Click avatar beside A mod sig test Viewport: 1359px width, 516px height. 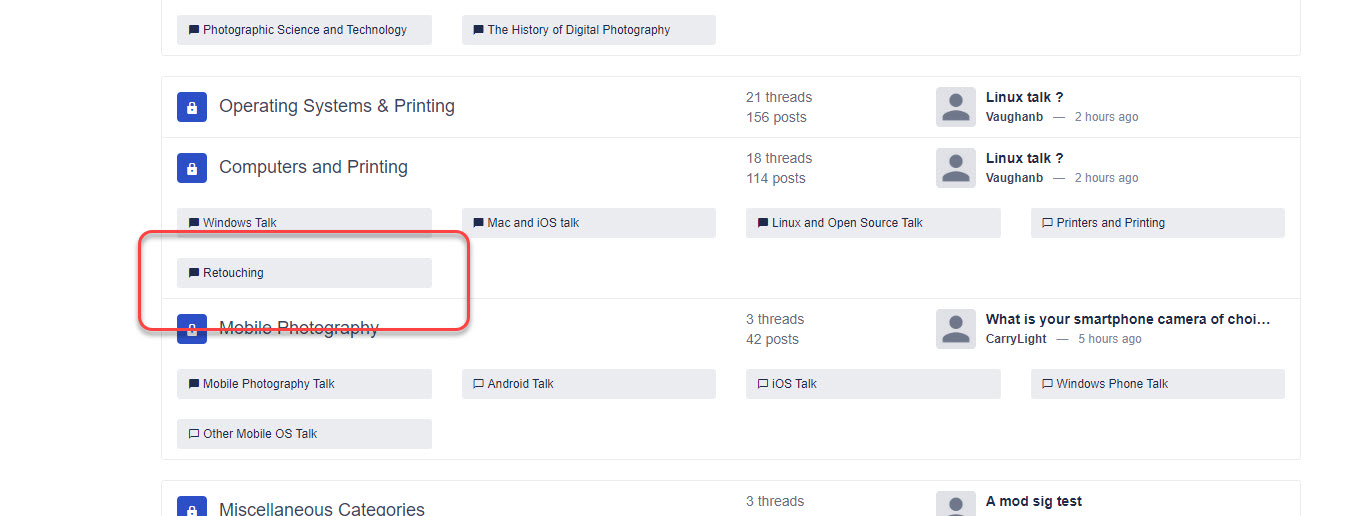coord(955,505)
